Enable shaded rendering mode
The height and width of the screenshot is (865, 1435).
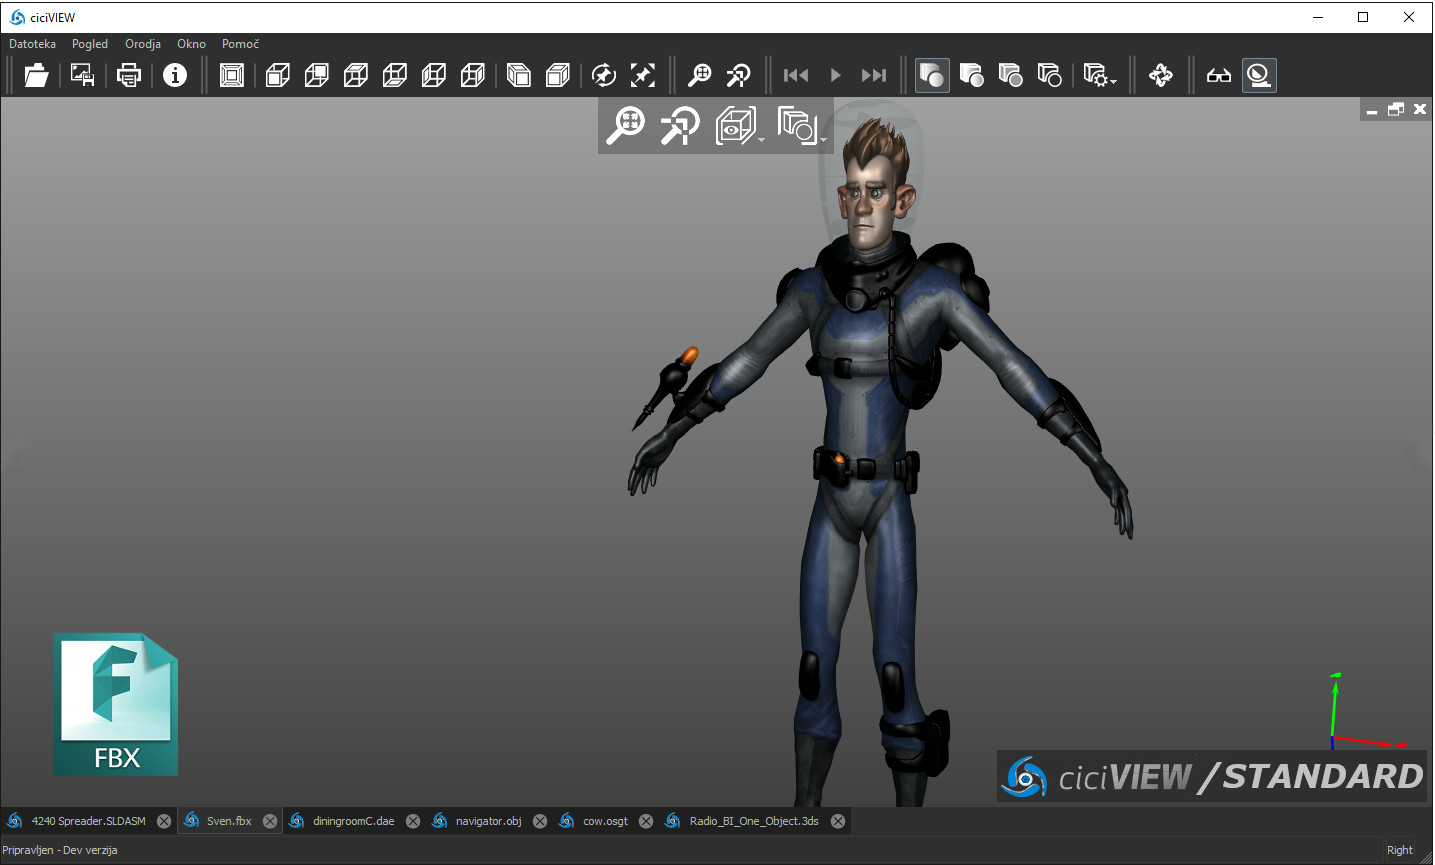tap(932, 75)
